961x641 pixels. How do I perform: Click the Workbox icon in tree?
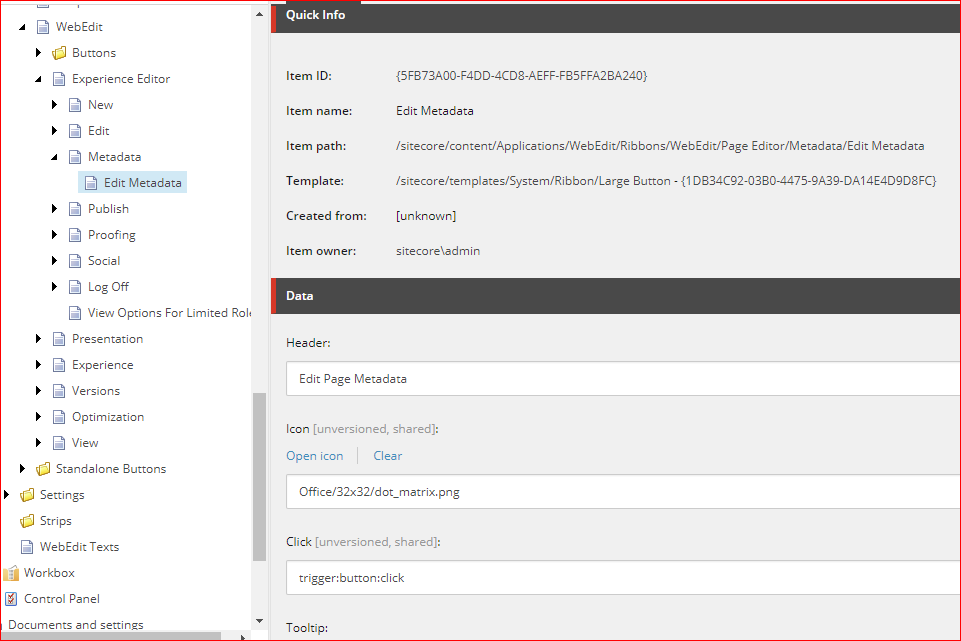click(12, 573)
